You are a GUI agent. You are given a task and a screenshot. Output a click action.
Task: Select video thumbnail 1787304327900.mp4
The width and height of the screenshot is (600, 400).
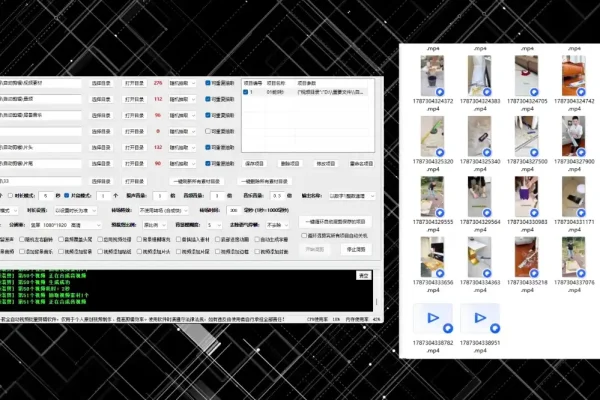574,136
